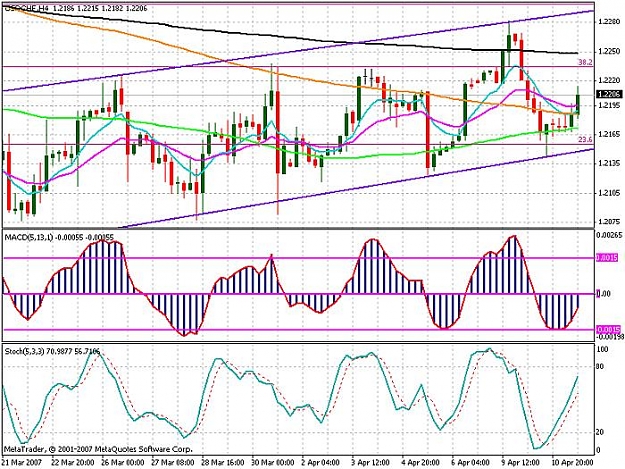Select the 4 Apr 20:00 time label
Image resolution: width=625 pixels, height=469 pixels.
421,463
